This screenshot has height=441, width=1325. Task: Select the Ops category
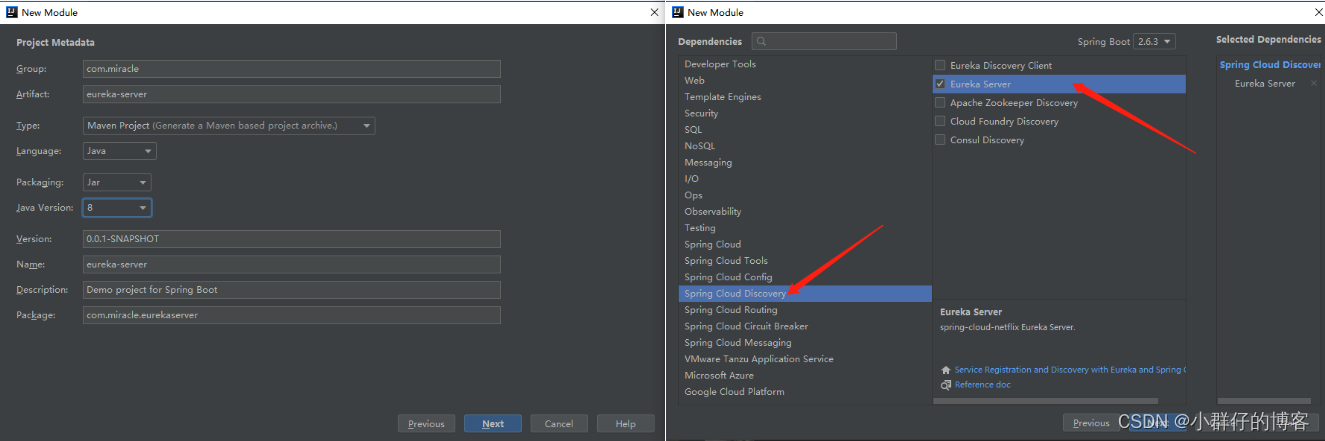[805, 195]
